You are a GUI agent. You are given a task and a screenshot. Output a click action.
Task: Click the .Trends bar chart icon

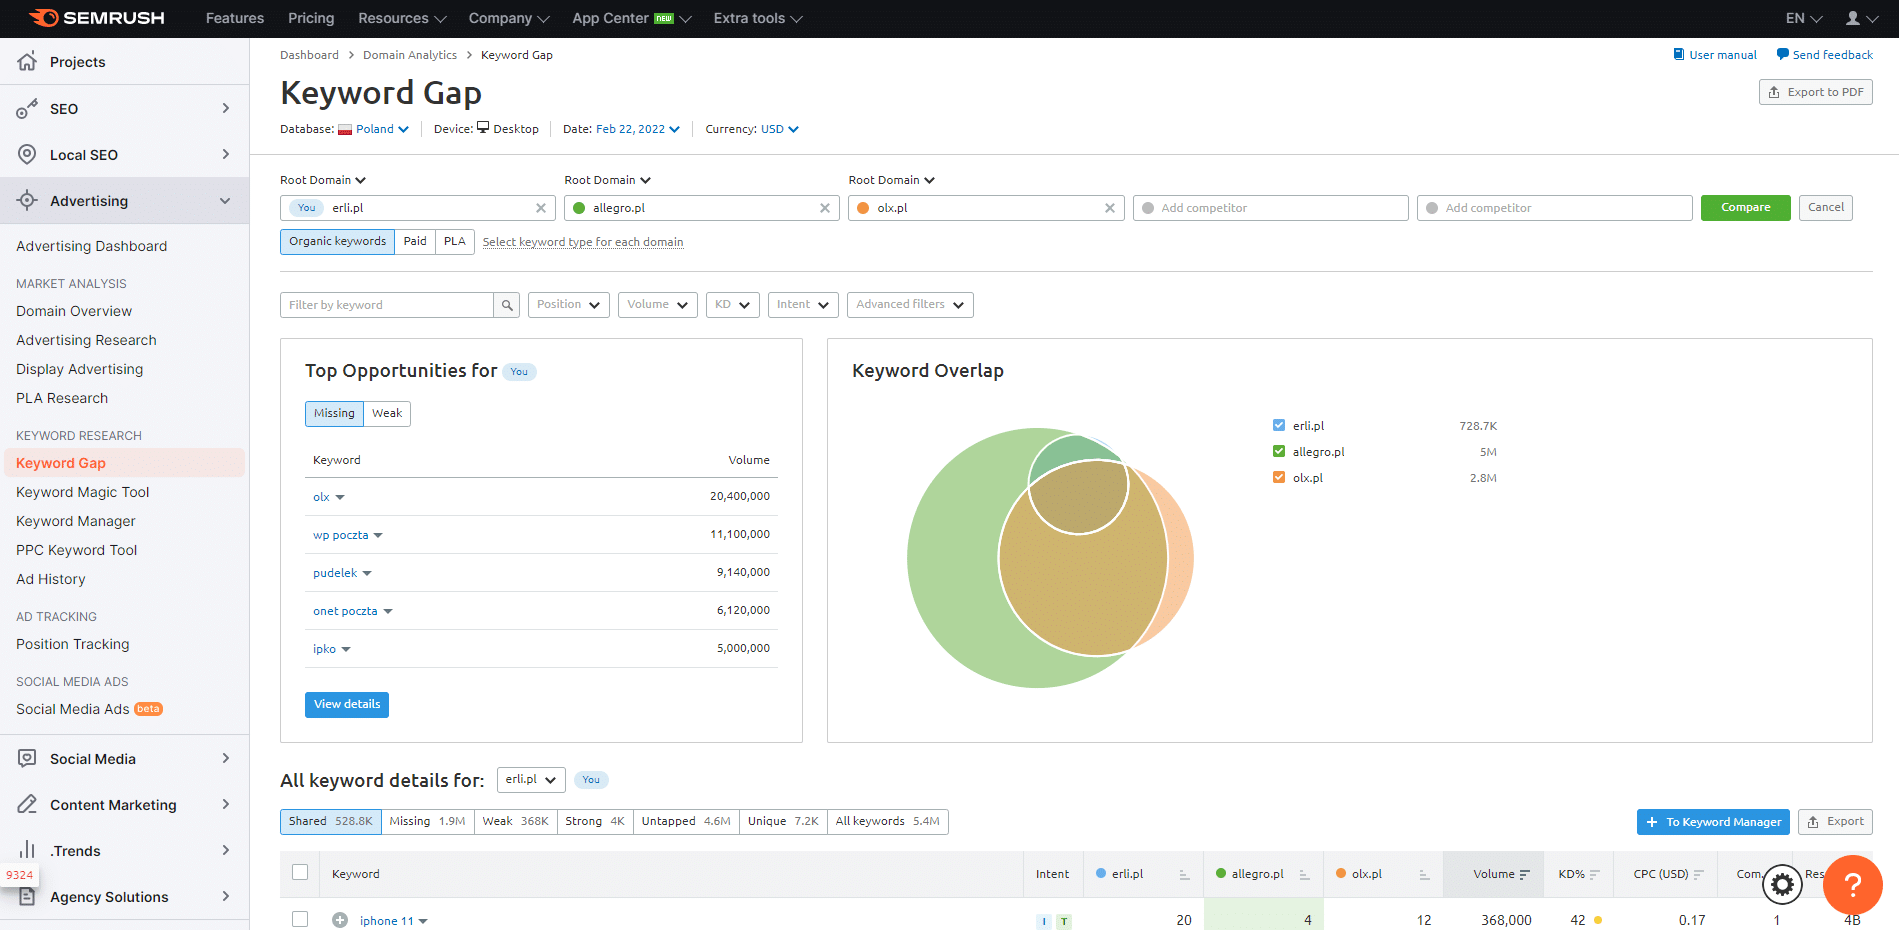pos(27,850)
